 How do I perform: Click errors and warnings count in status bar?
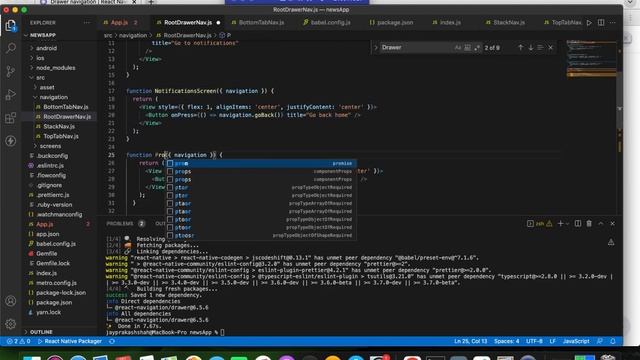pos(18,341)
